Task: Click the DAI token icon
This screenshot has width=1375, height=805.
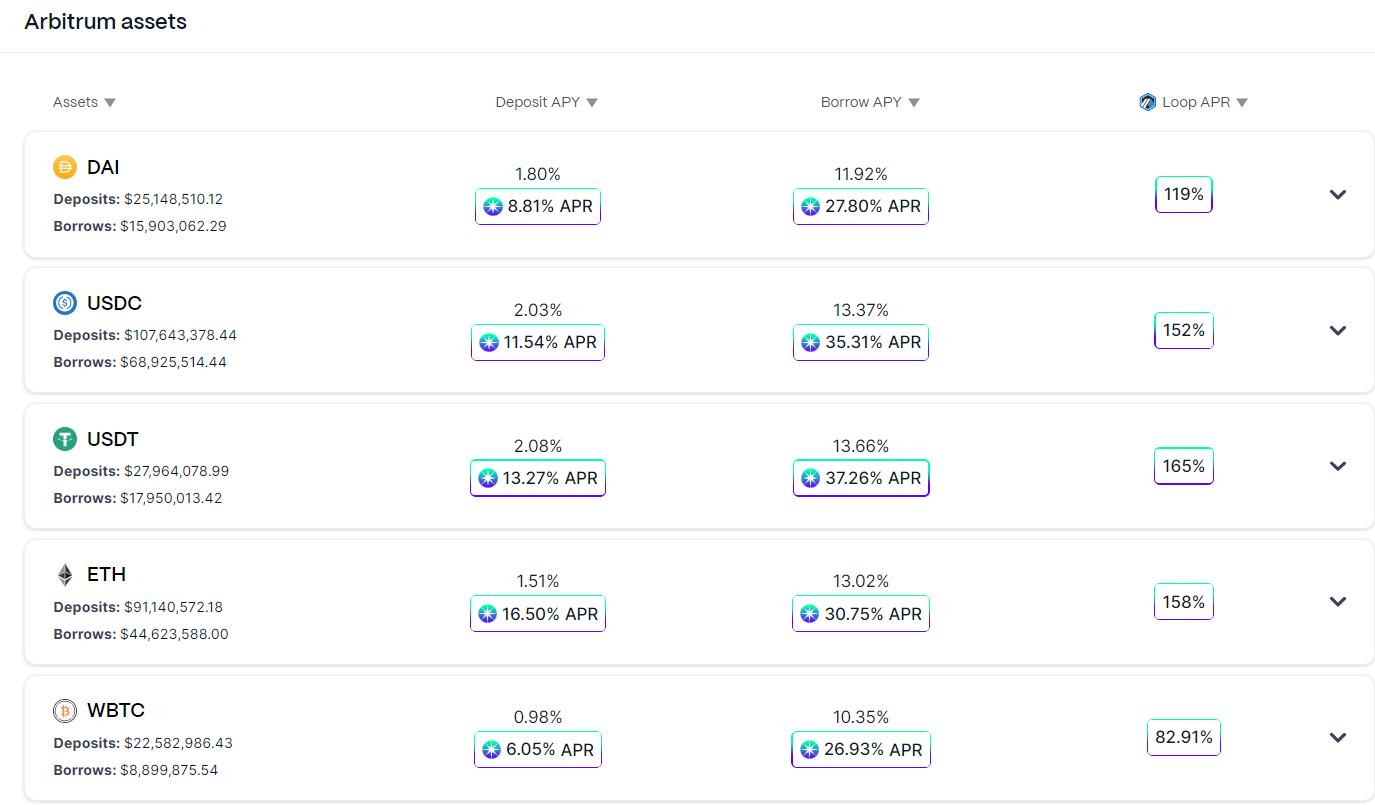Action: (x=65, y=167)
